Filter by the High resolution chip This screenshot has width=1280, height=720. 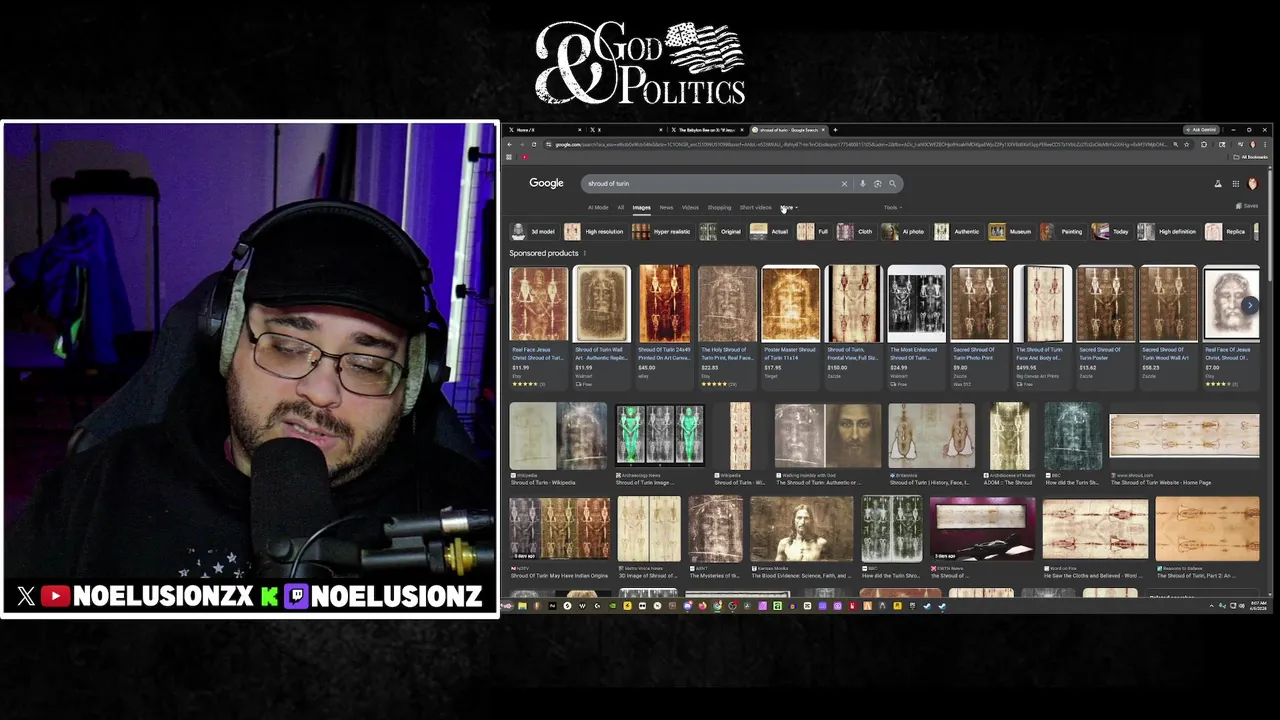coord(594,232)
